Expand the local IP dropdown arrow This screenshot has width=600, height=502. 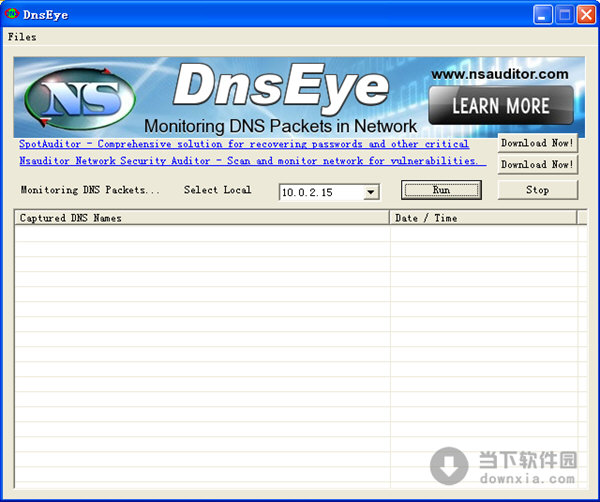click(370, 191)
